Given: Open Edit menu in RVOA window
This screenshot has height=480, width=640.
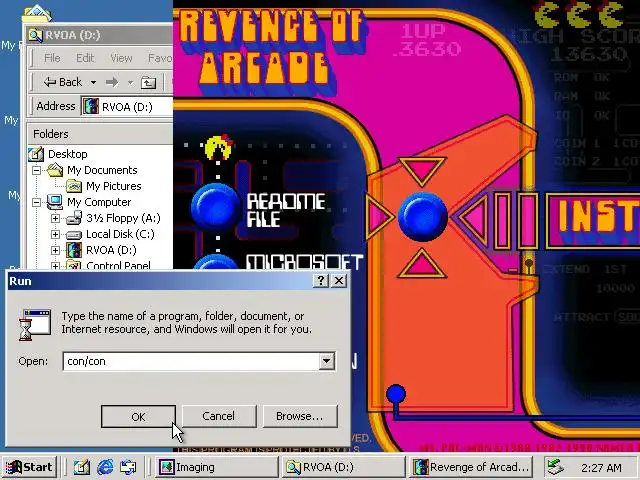Looking at the screenshot, I should coord(85,58).
